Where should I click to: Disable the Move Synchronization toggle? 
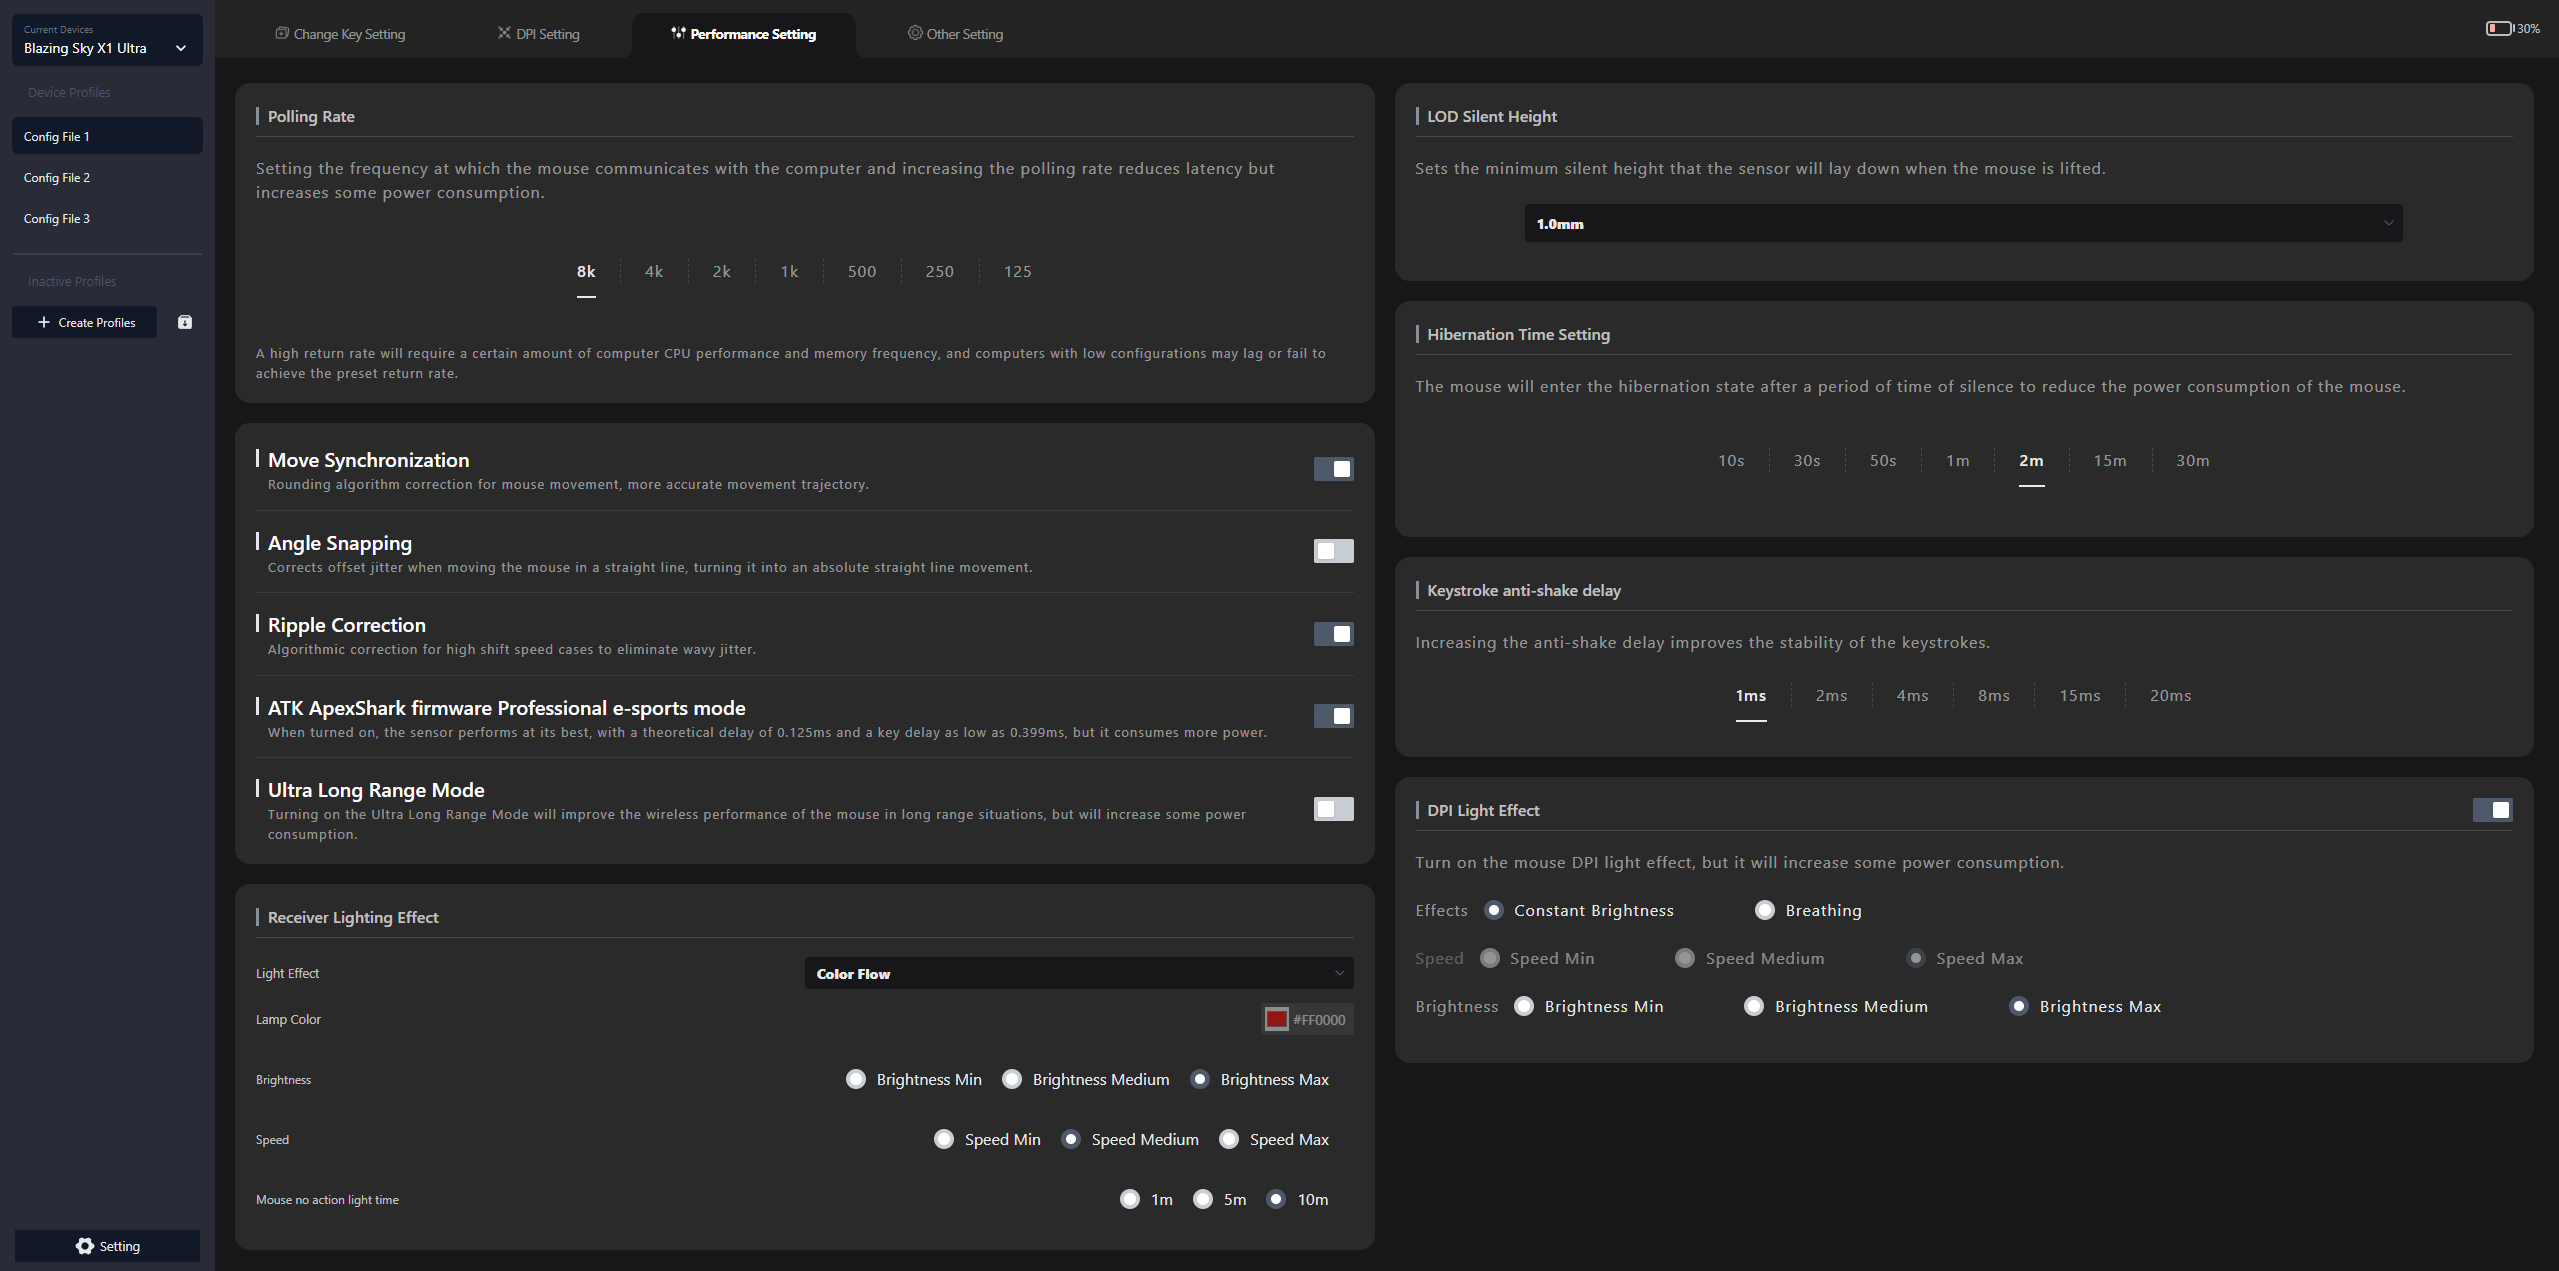pos(1333,469)
